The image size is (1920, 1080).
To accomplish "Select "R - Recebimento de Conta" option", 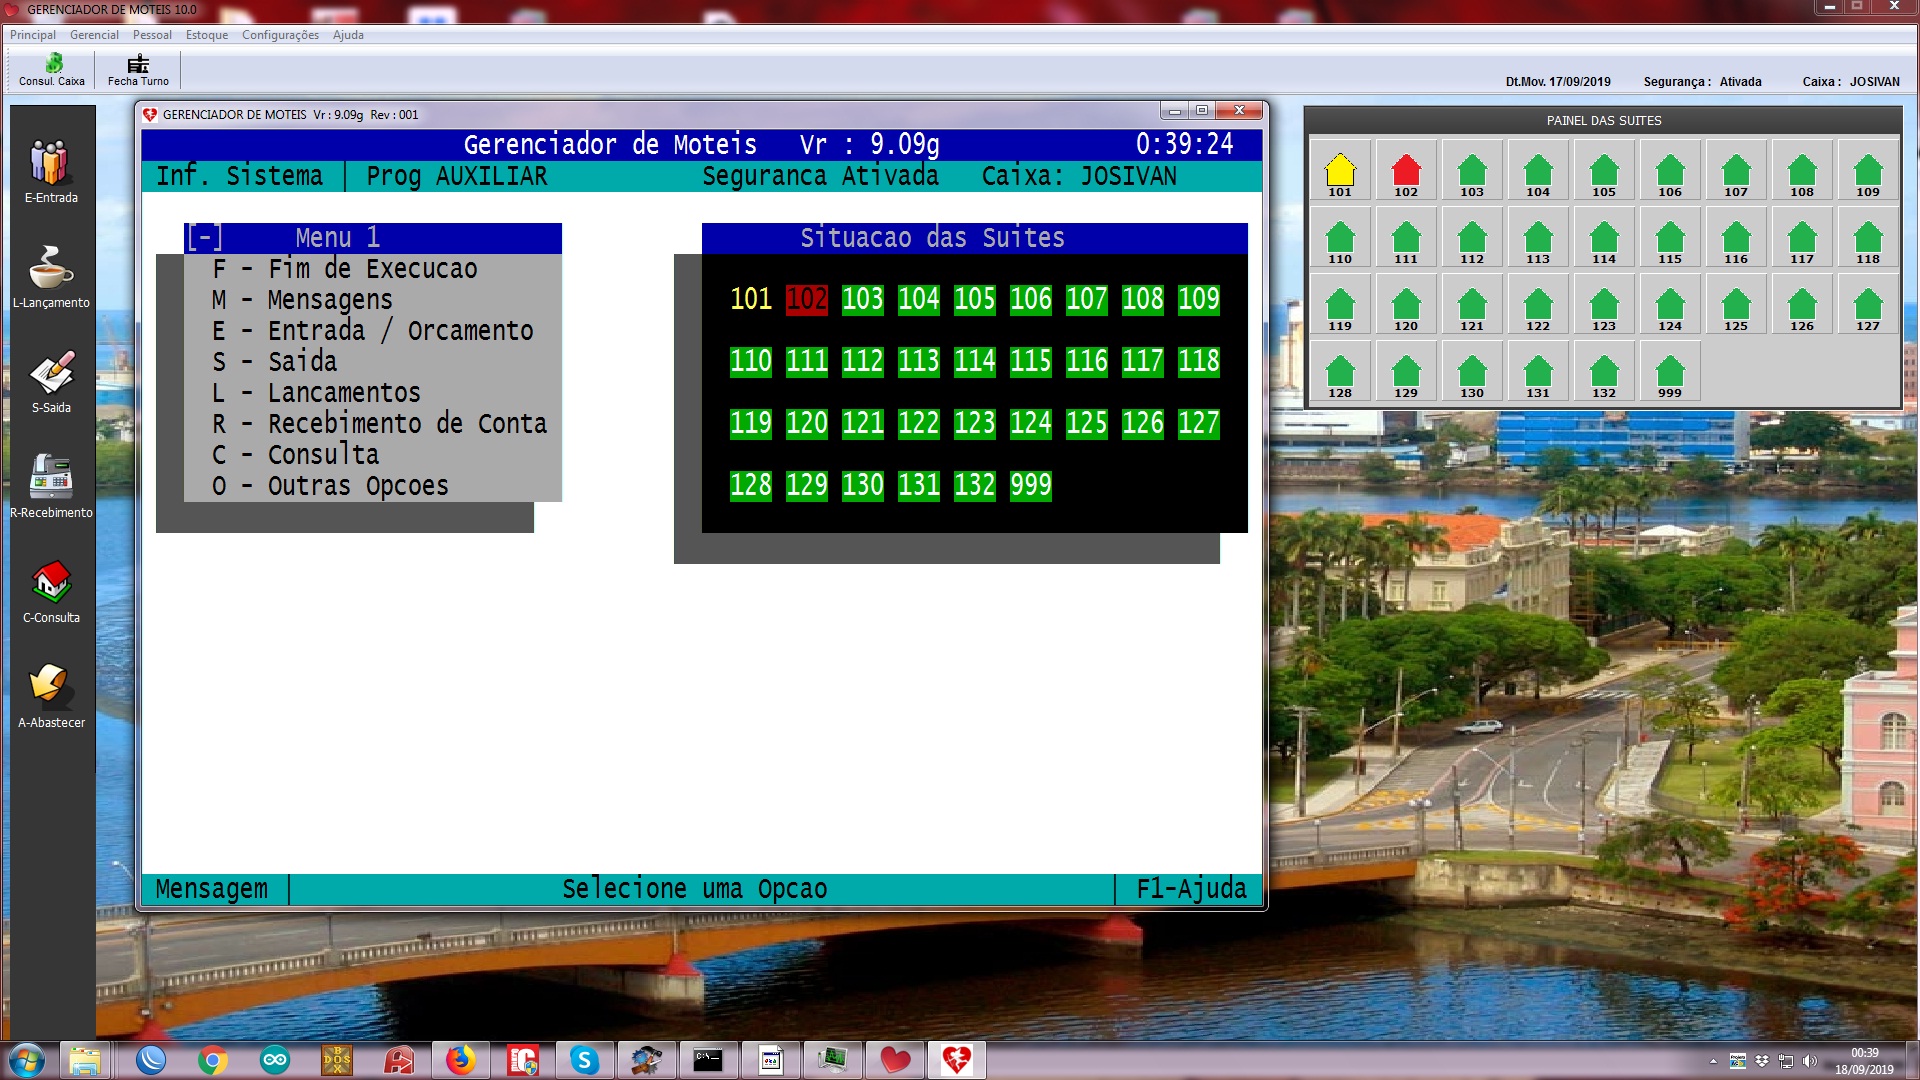I will pyautogui.click(x=379, y=424).
